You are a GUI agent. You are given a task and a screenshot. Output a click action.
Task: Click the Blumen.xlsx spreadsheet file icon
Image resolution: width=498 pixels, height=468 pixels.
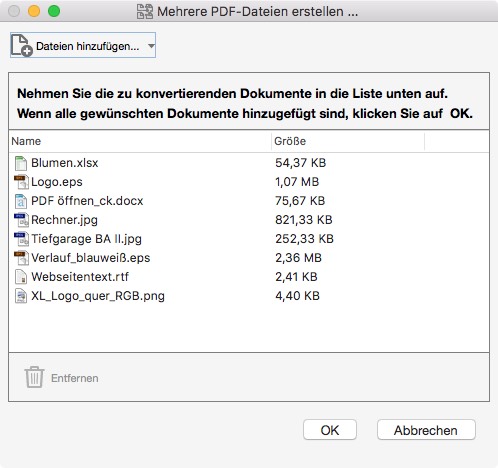(x=21, y=163)
